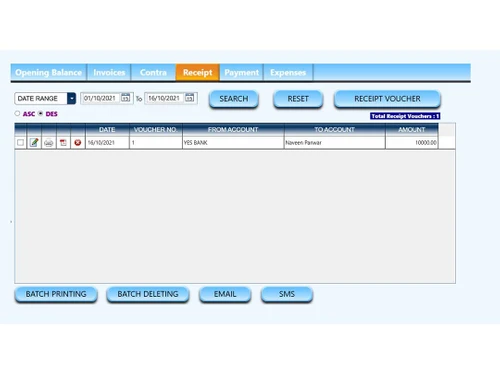
Task: Select the Naveen Panwar cell
Action: [x=335, y=143]
